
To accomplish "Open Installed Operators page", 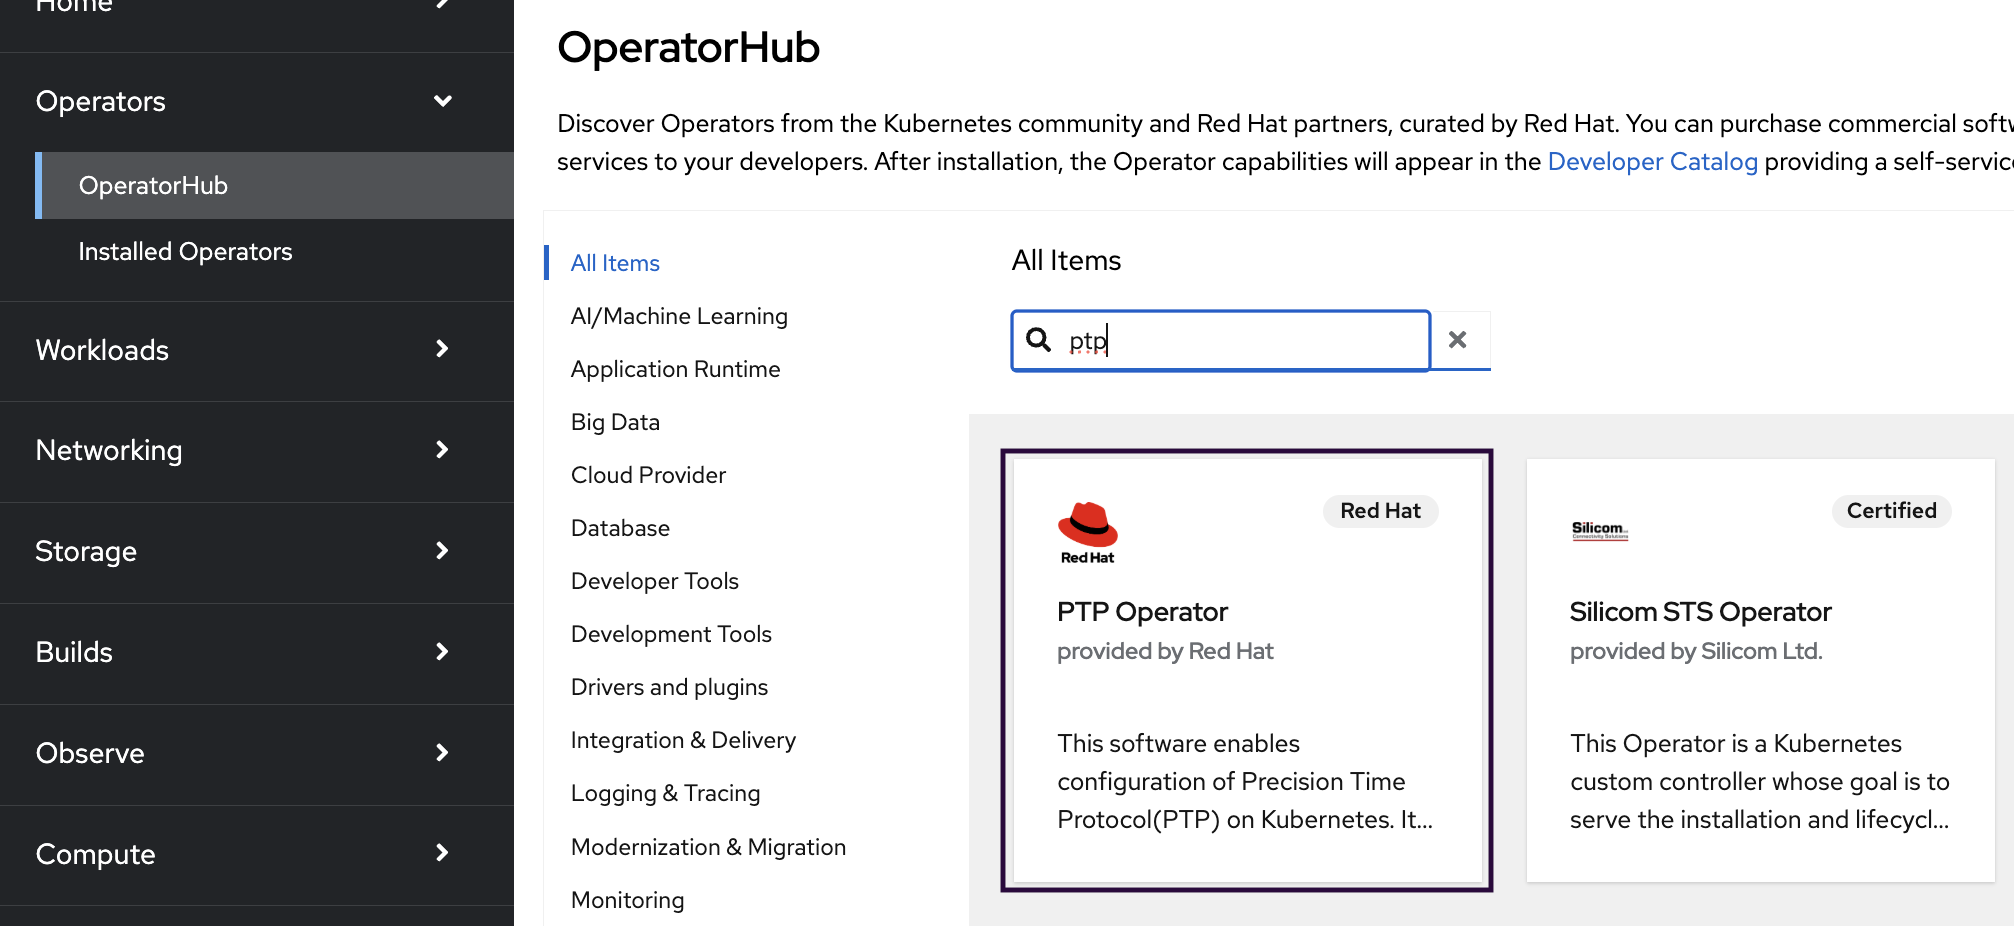I will 185,252.
